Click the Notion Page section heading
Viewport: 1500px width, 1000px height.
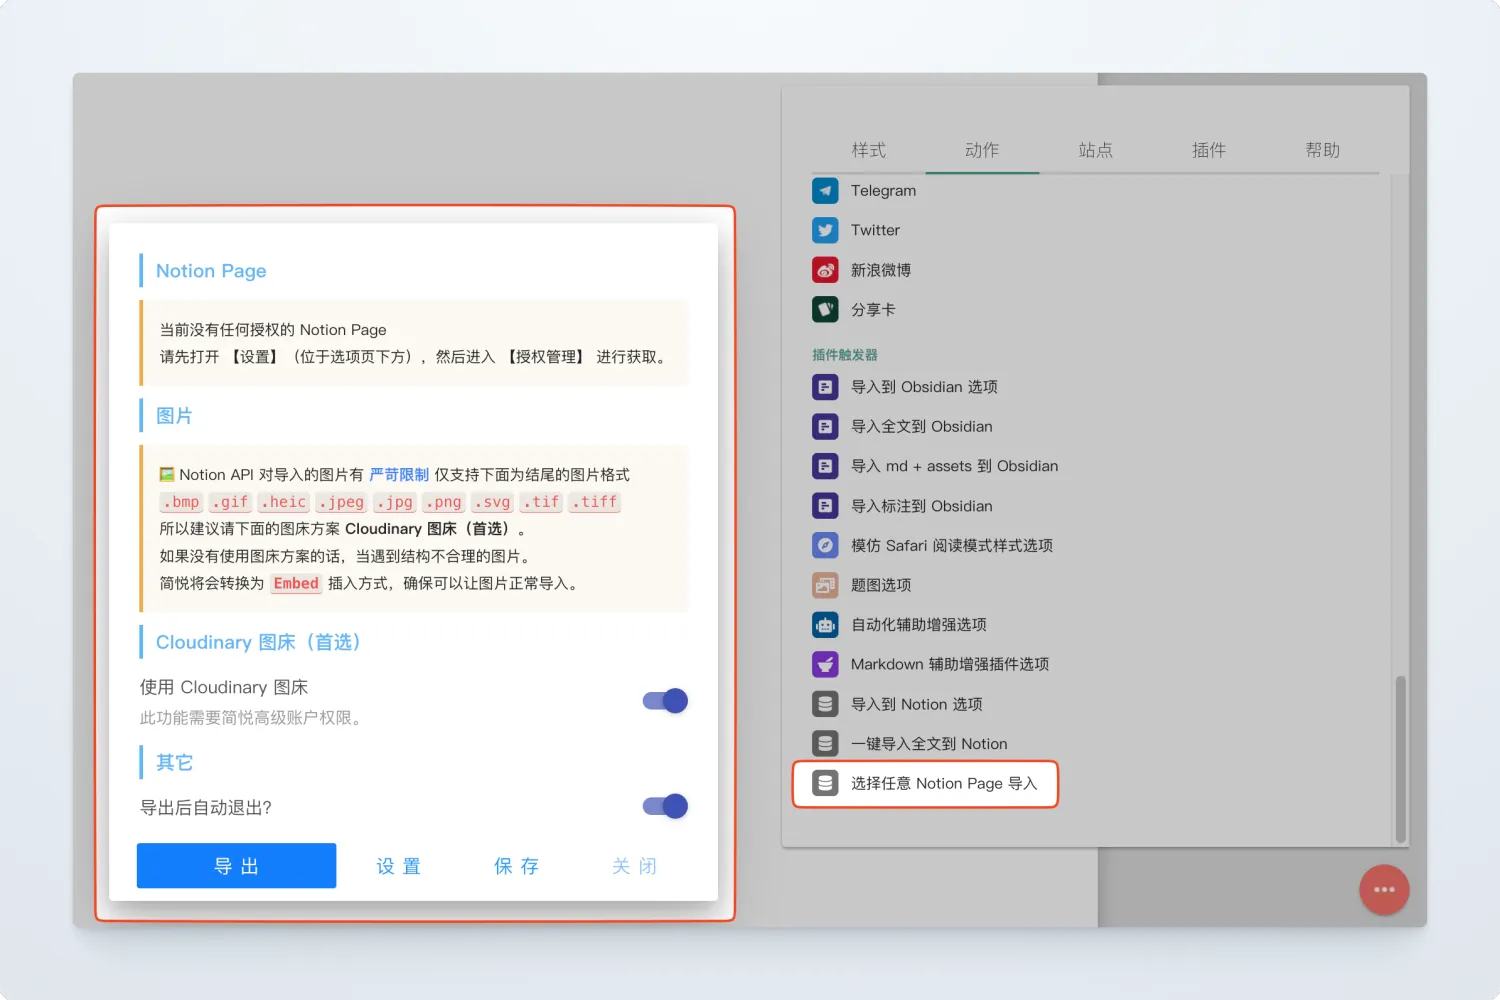point(211,271)
